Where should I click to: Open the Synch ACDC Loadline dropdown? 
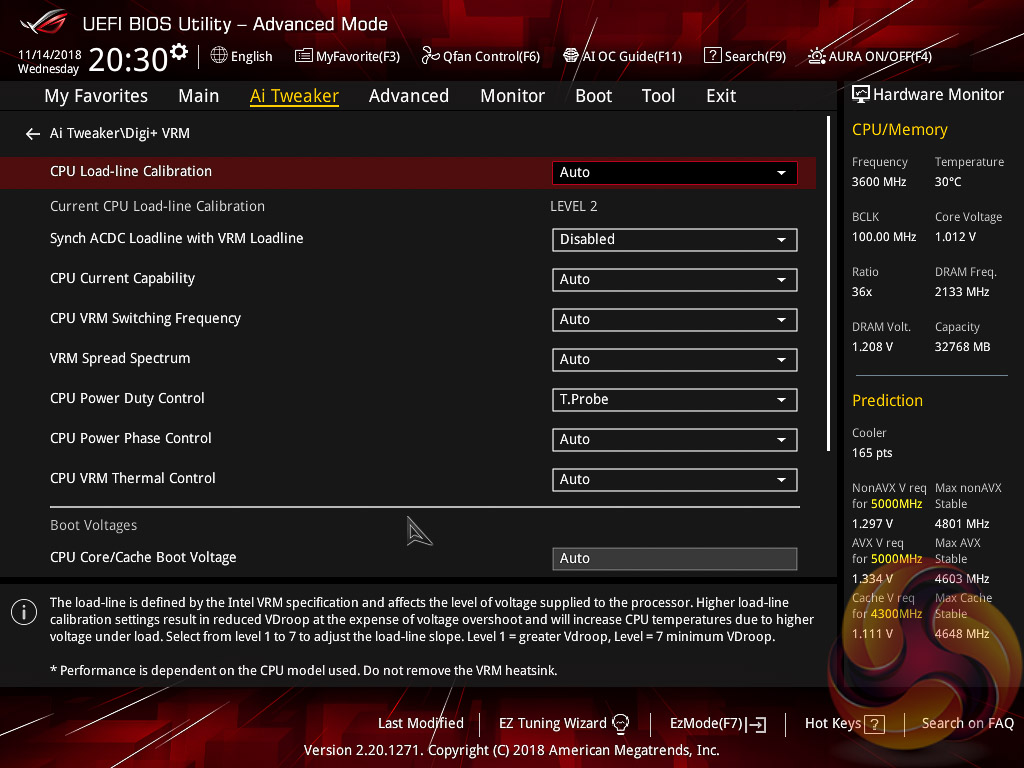[x=674, y=240]
